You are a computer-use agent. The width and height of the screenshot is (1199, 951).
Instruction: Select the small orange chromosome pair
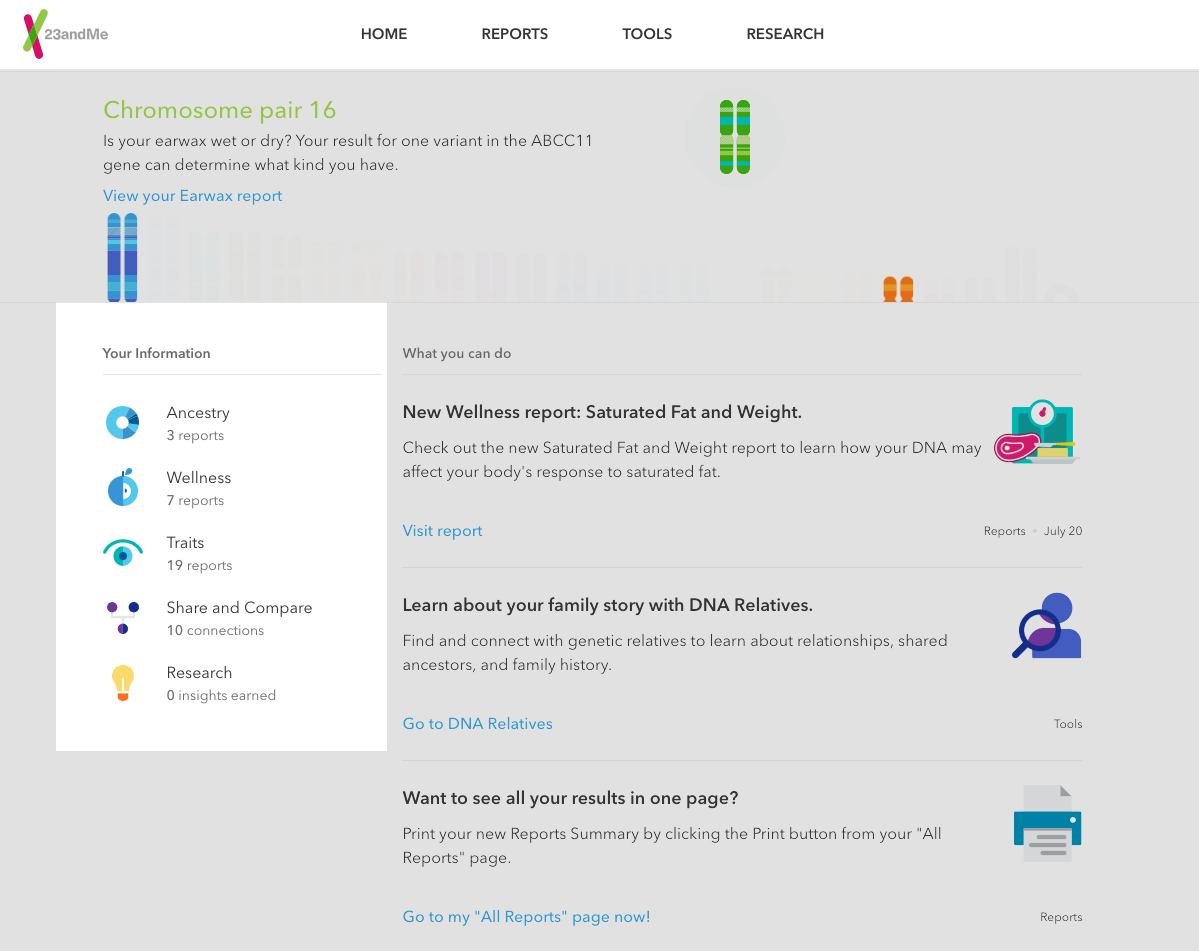click(898, 289)
